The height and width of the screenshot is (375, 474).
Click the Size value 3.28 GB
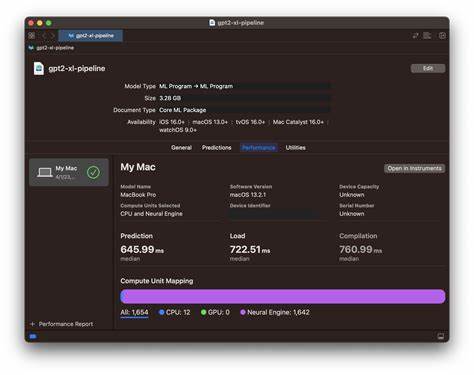click(170, 98)
